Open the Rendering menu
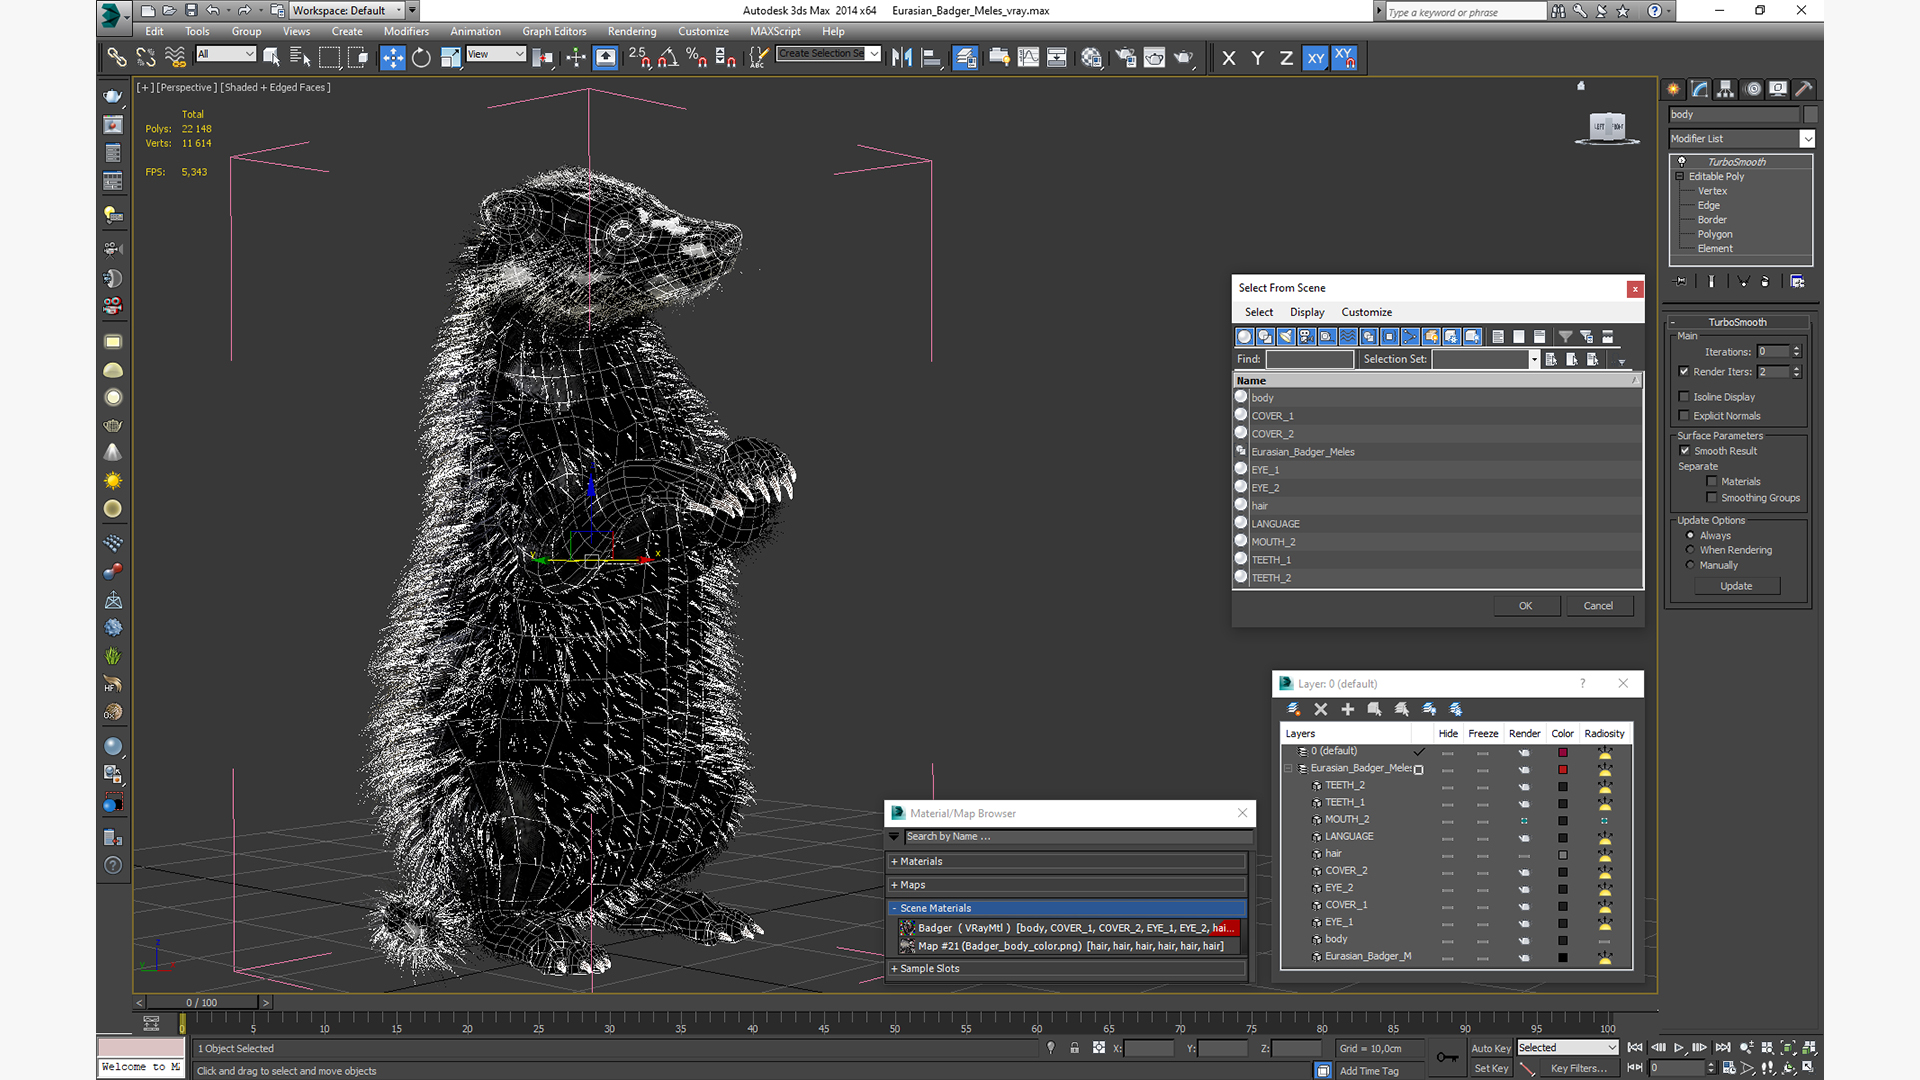Image resolution: width=1920 pixels, height=1080 pixels. [x=631, y=31]
